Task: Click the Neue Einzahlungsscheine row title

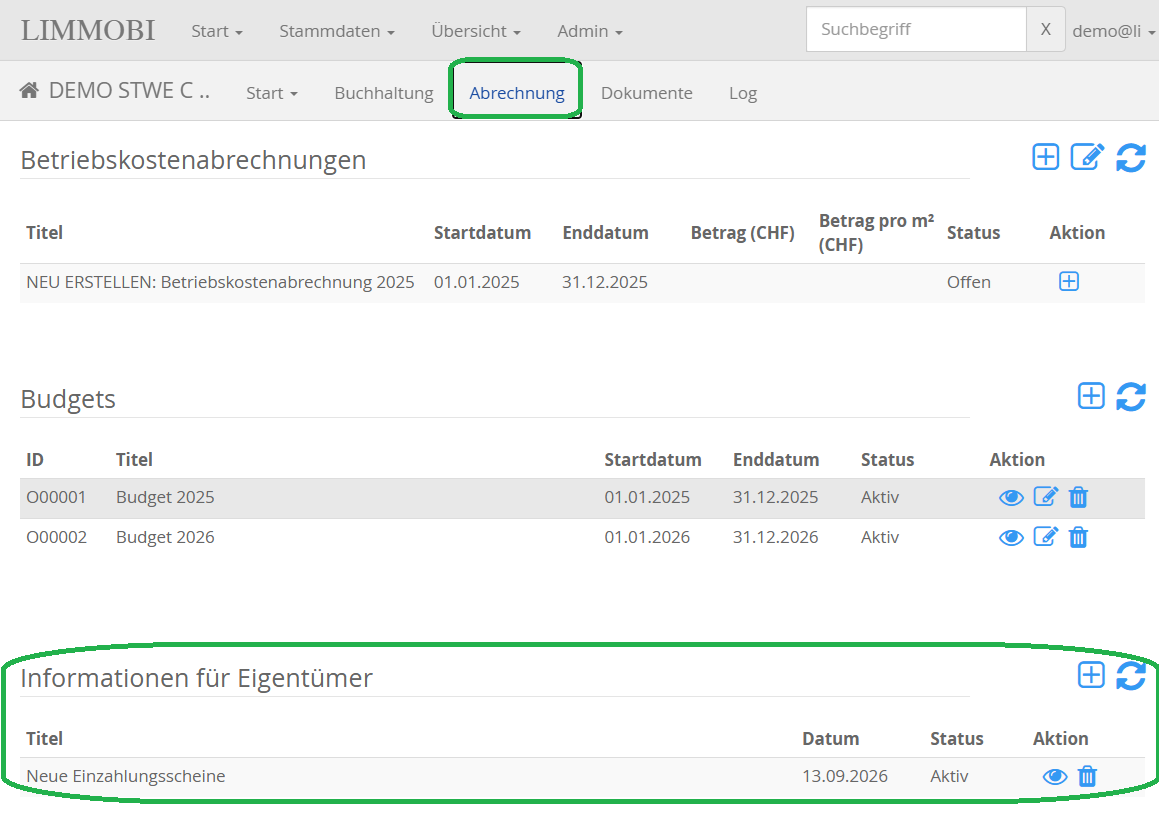Action: 126,777
